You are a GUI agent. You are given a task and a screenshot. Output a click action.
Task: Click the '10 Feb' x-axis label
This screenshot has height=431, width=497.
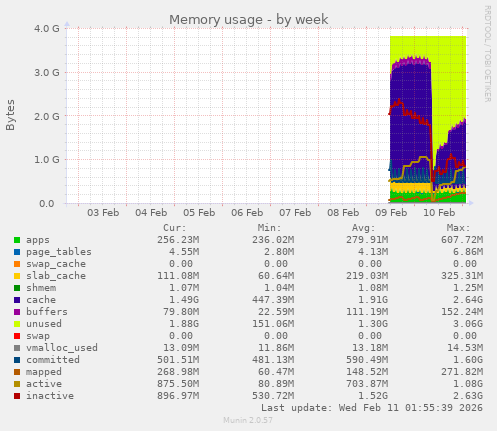[x=439, y=213]
